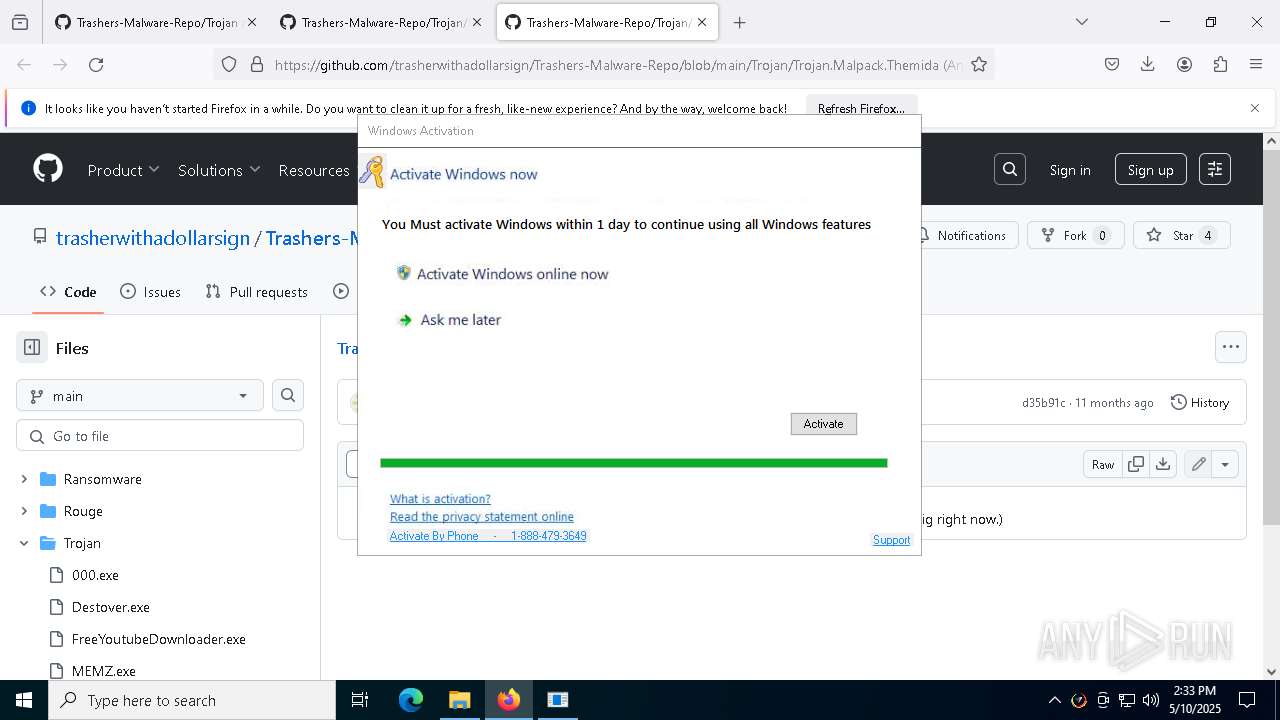Open Firefox extensions icon
Viewport: 1280px width, 720px height.
pyautogui.click(x=1220, y=64)
